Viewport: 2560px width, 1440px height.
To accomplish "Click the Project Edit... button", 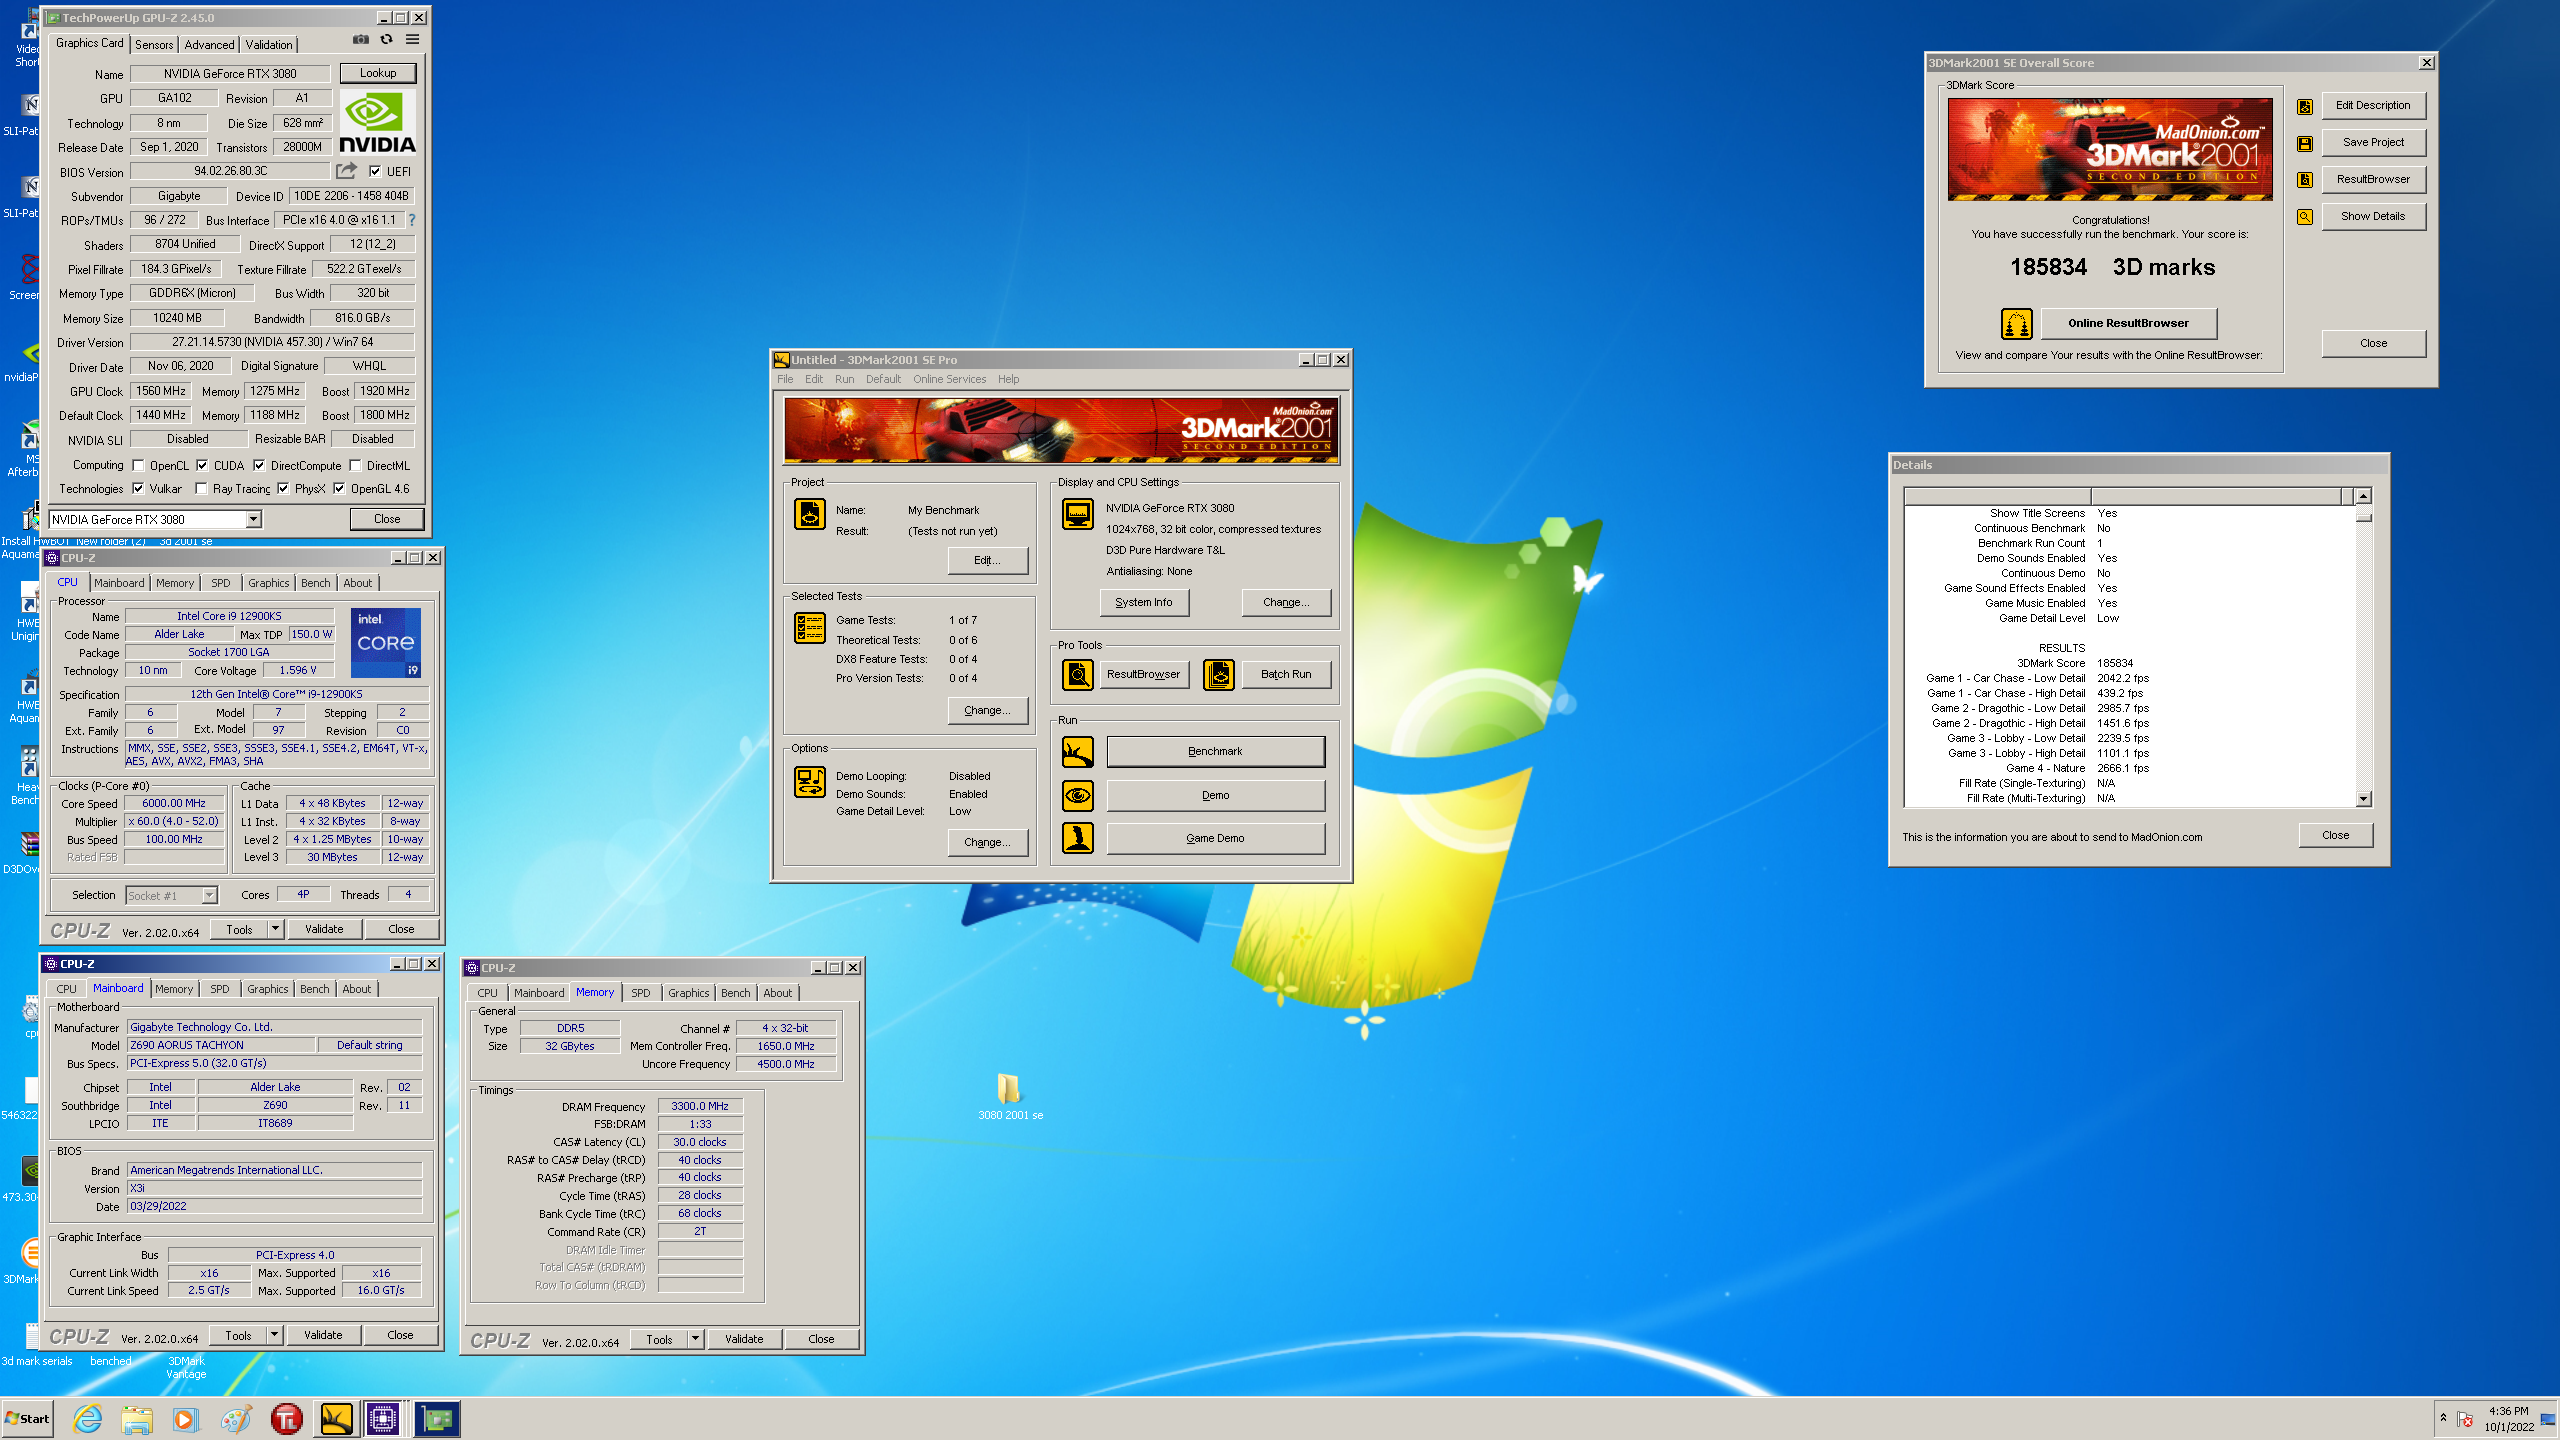I will (x=988, y=560).
